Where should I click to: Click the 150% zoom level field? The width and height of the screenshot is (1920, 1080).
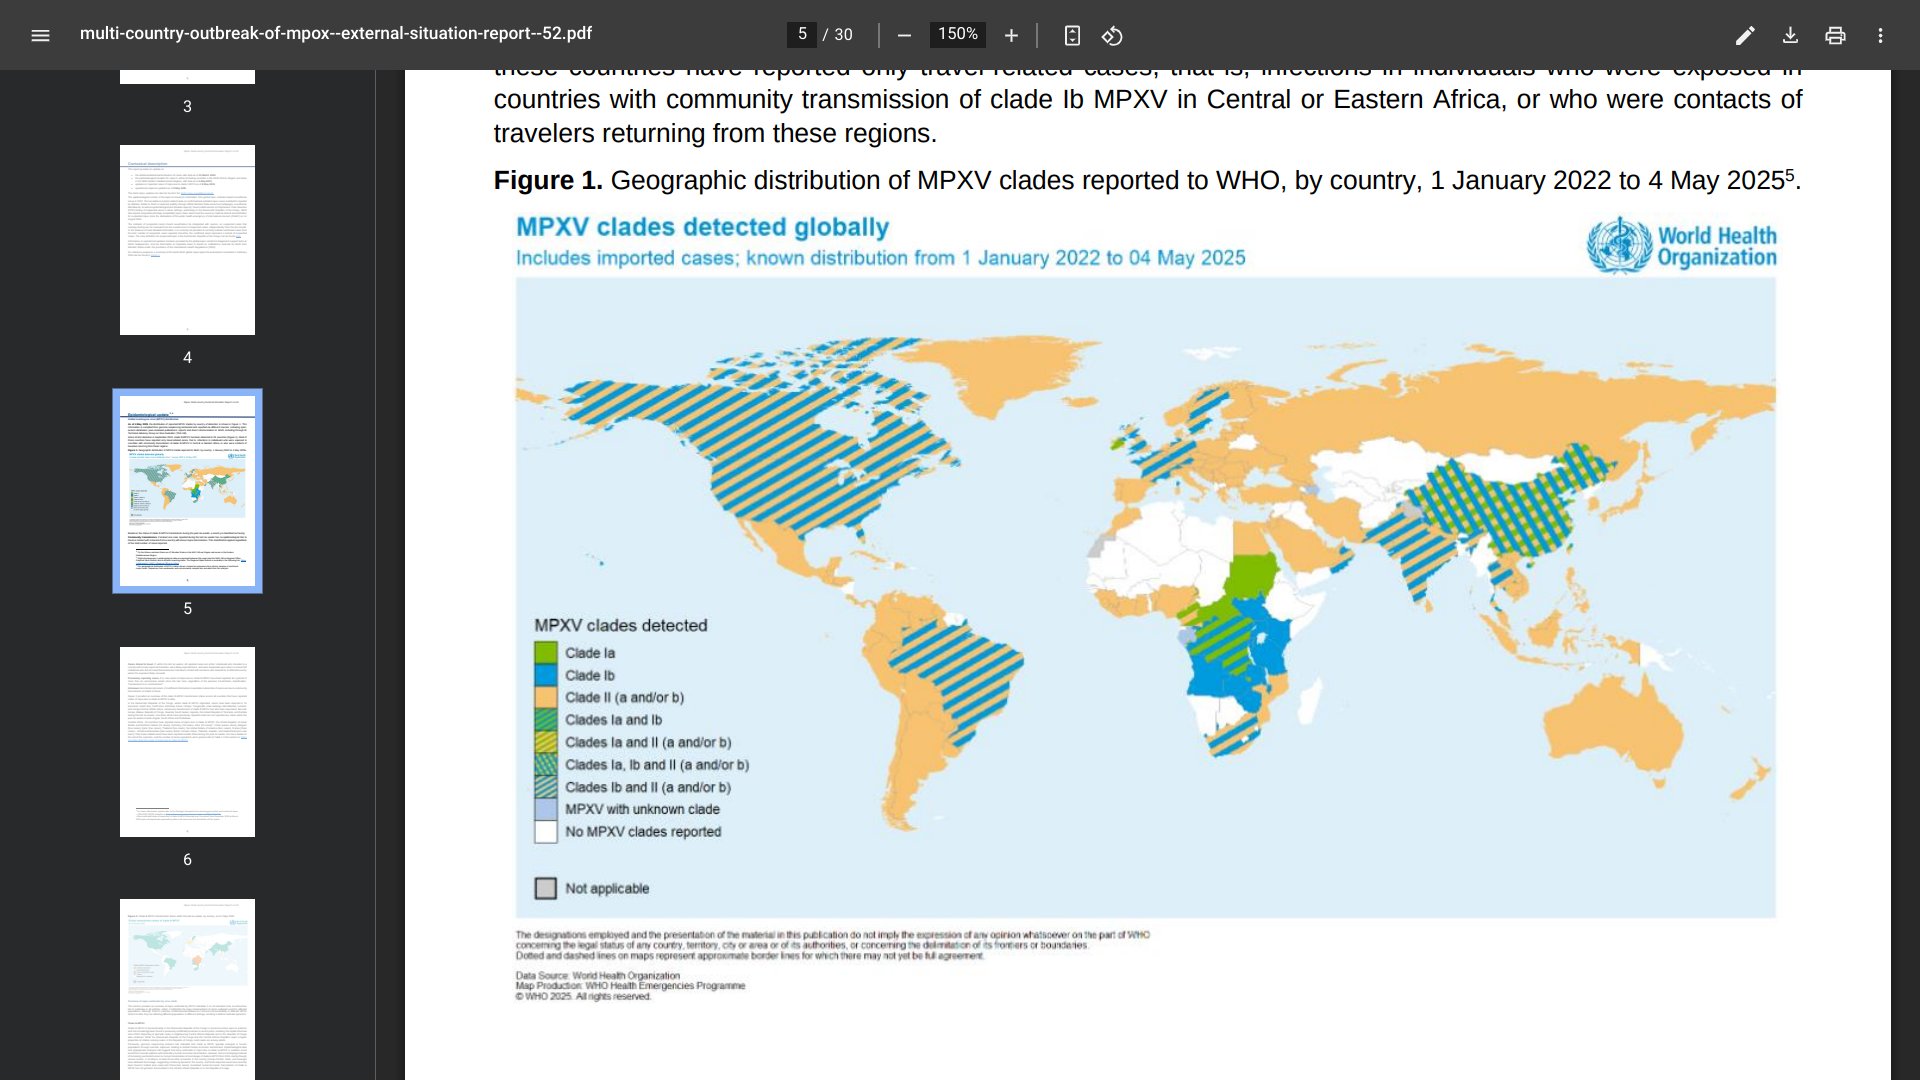[957, 34]
